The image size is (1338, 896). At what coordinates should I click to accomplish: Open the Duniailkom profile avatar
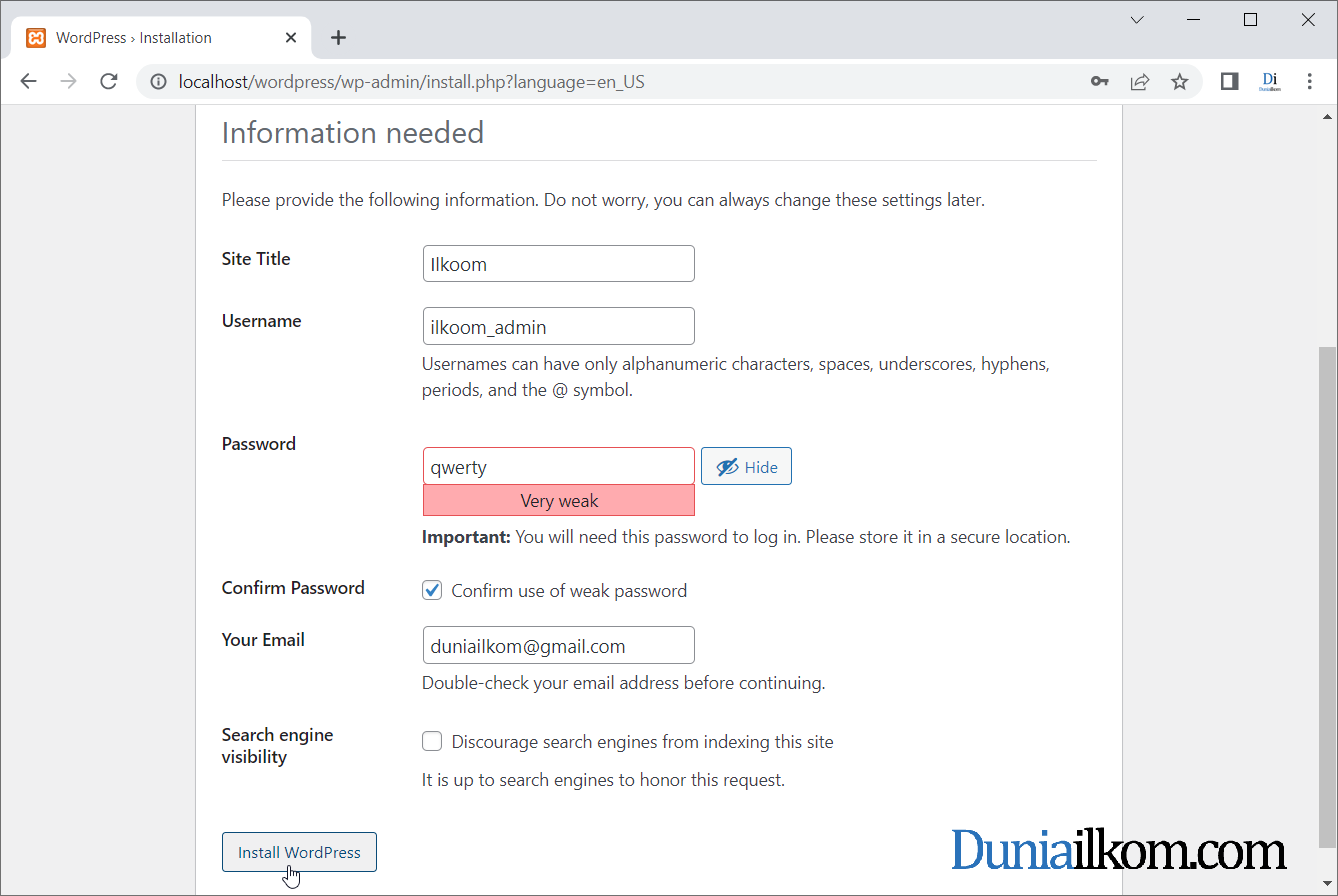[1270, 82]
